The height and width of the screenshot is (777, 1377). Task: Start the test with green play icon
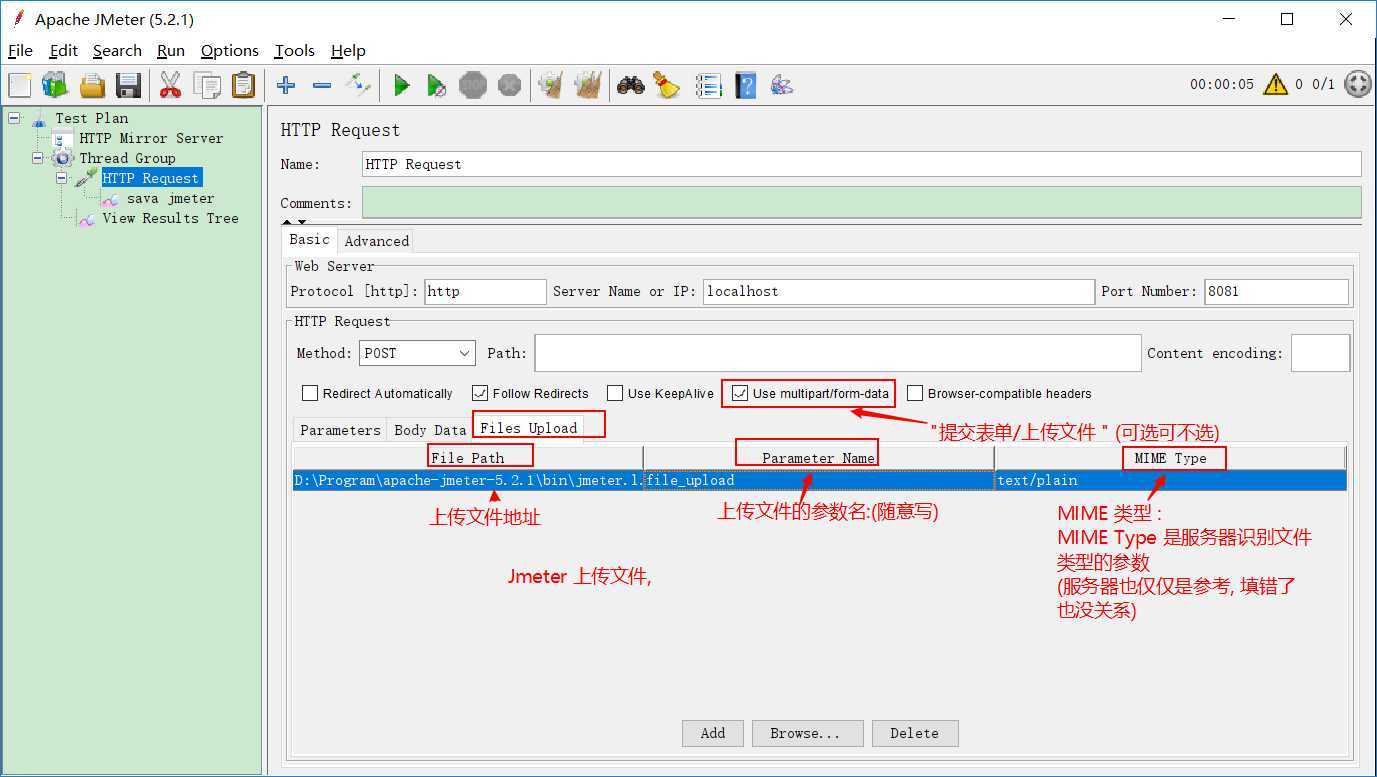tap(401, 85)
